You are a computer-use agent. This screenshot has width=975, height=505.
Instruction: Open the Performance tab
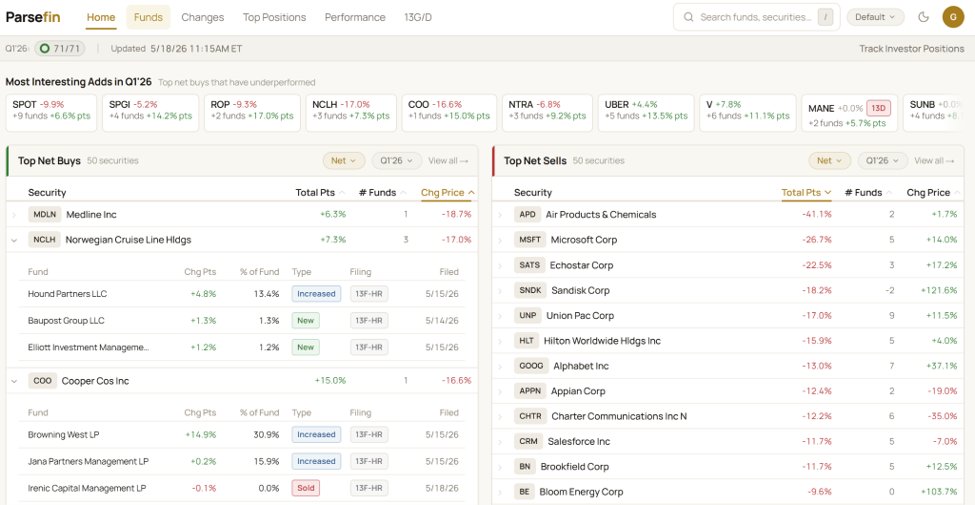pos(355,17)
